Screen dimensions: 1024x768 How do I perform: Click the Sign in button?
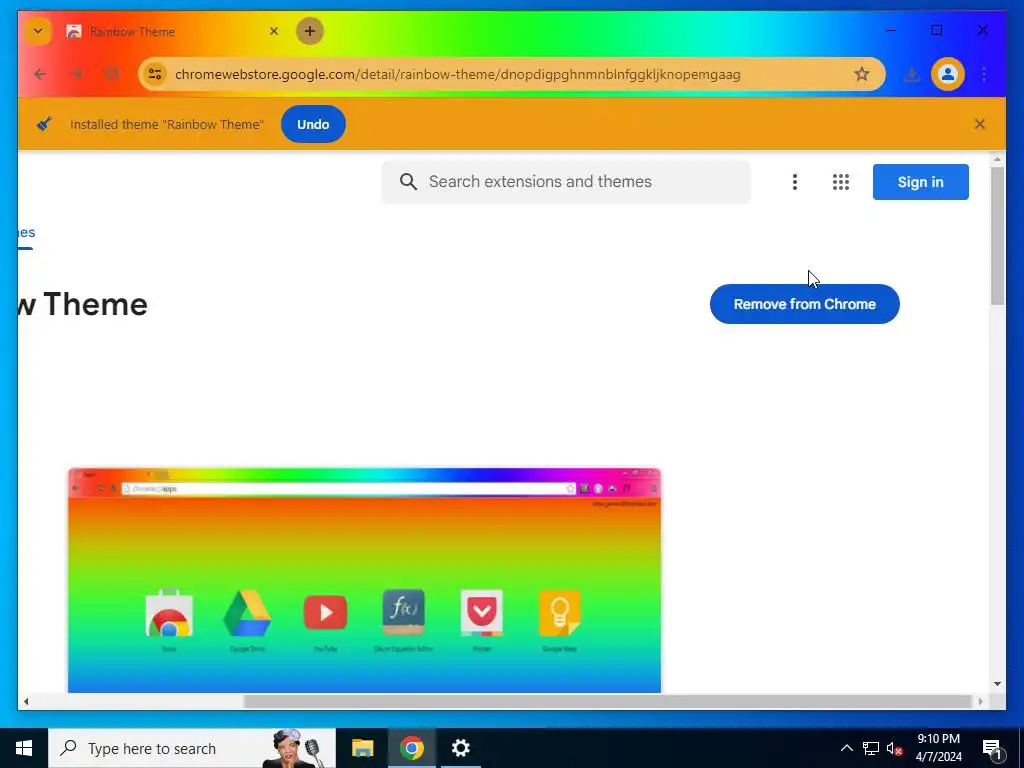tap(920, 182)
